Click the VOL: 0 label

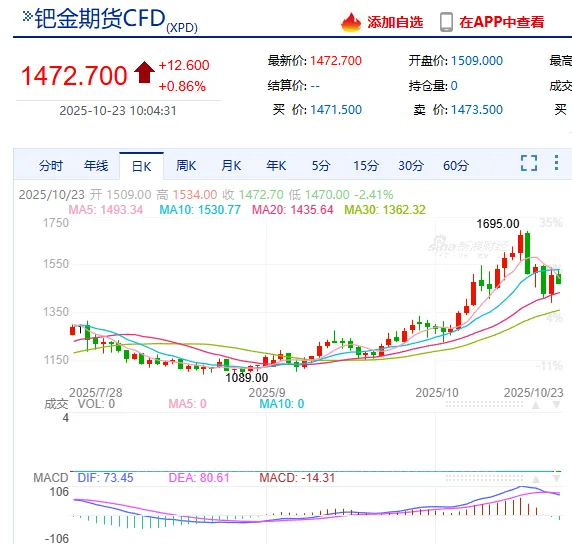96,404
